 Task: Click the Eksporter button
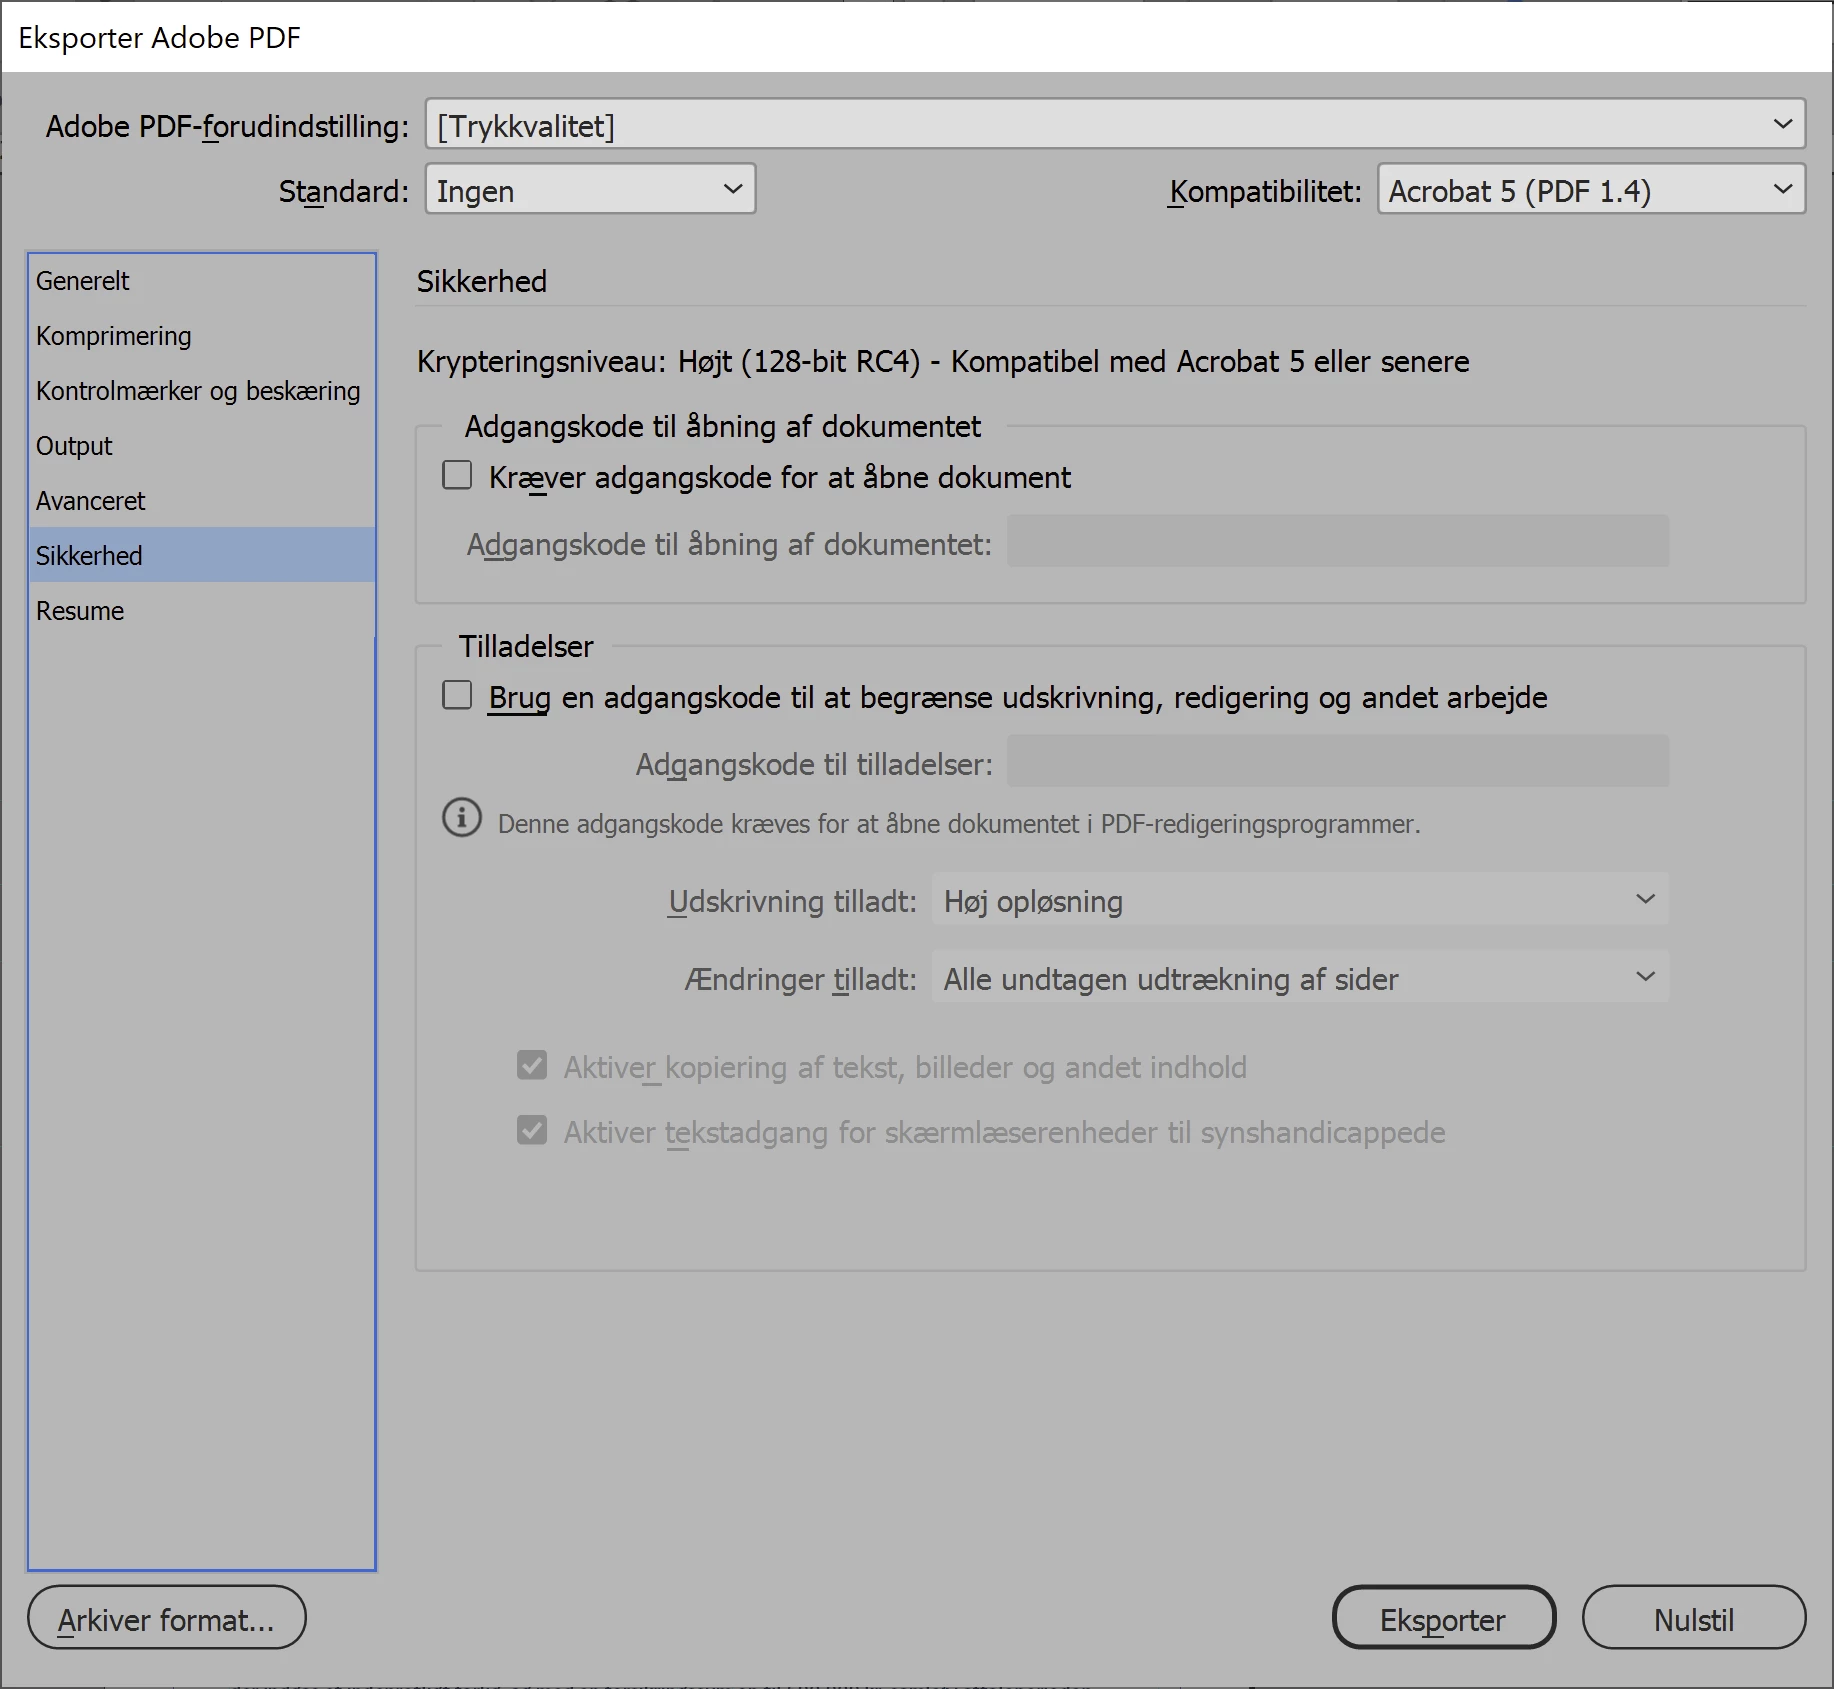(1443, 1618)
